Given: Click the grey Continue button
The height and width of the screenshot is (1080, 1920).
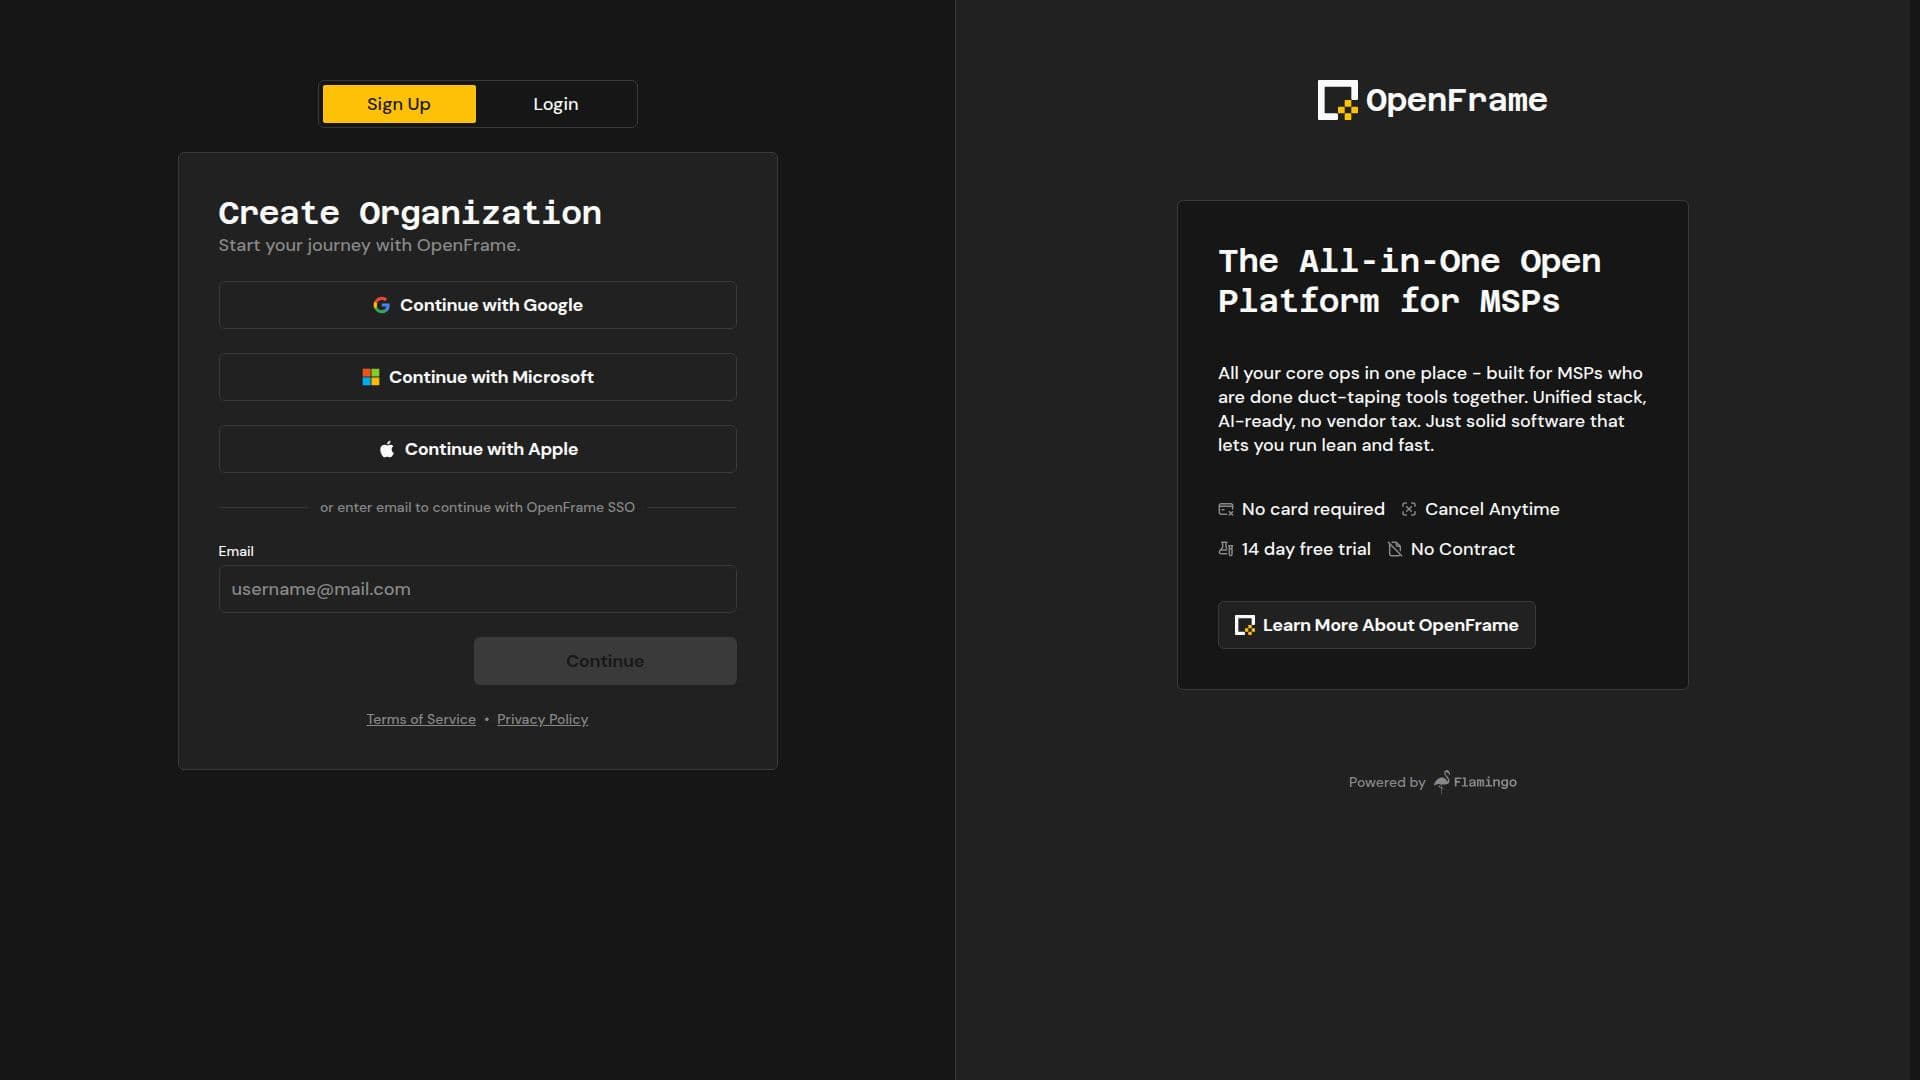Looking at the screenshot, I should click(x=605, y=661).
